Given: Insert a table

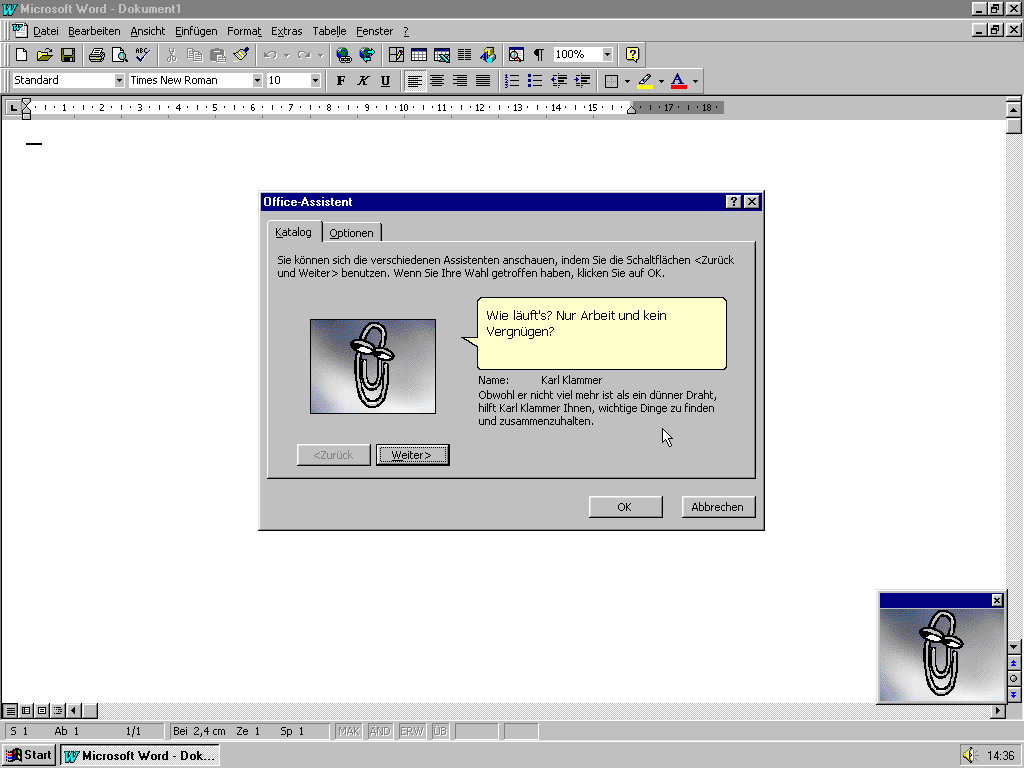Looking at the screenshot, I should coord(419,55).
